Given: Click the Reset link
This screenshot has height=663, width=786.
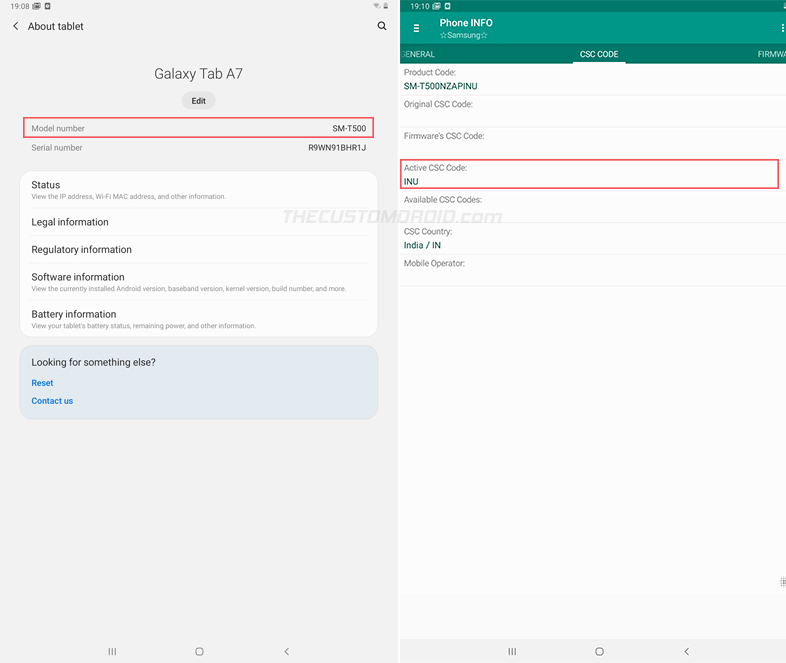Looking at the screenshot, I should pyautogui.click(x=42, y=383).
